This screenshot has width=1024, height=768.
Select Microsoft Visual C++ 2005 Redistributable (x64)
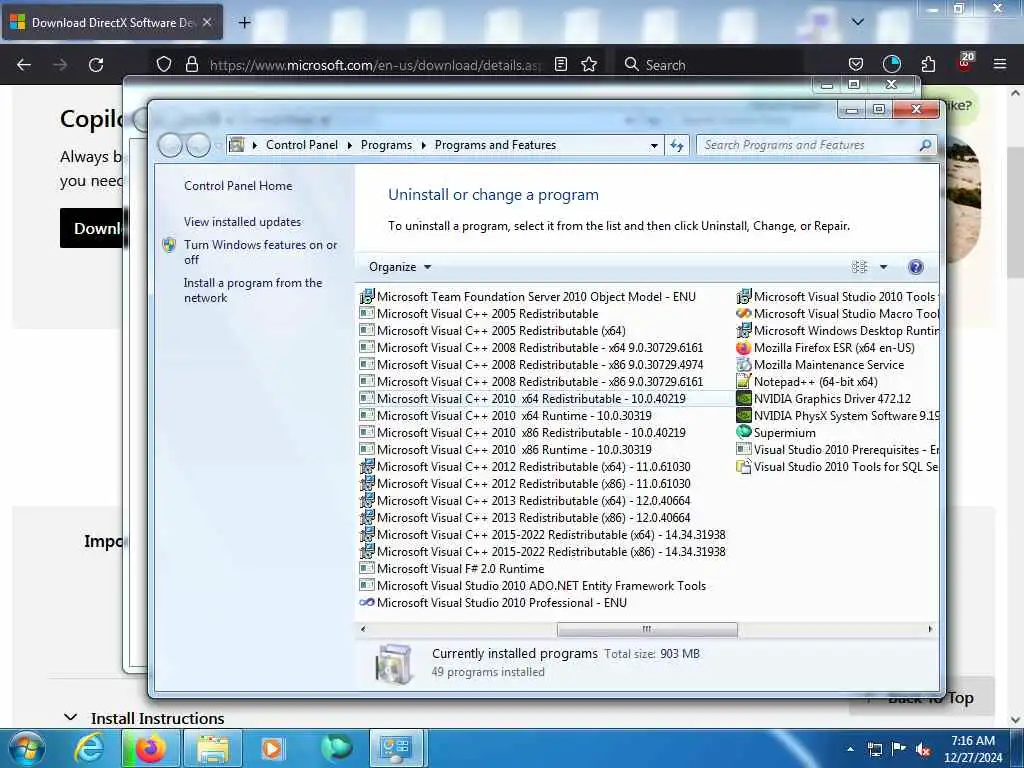coord(492,330)
